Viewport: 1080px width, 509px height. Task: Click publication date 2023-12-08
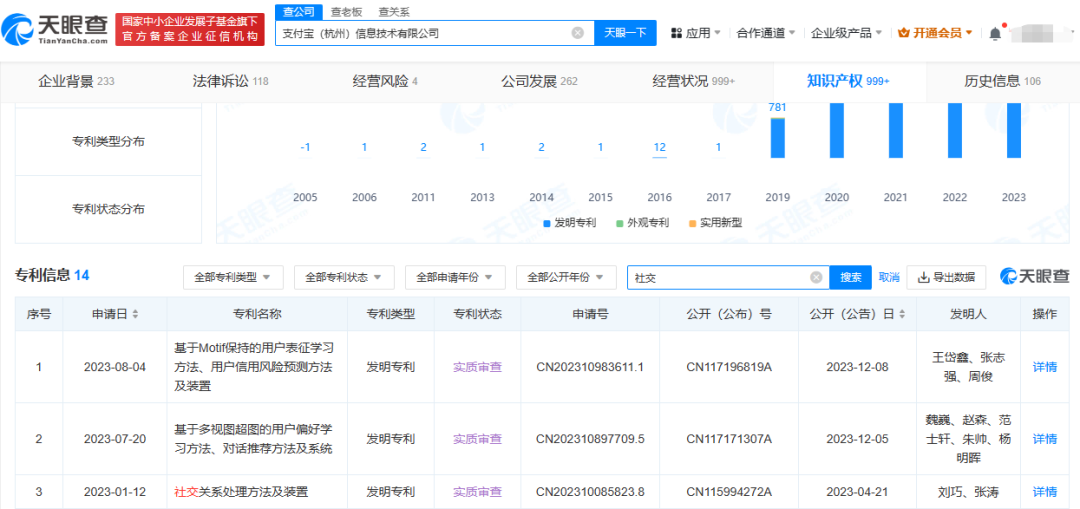click(x=858, y=367)
